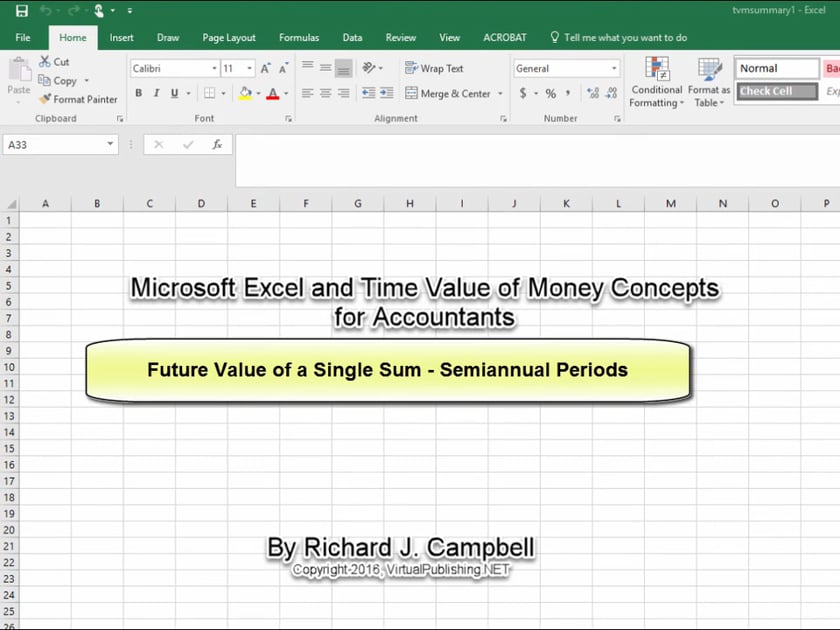Viewport: 840px width, 630px height.
Task: Click the Select All corner triangle
Action: click(x=12, y=204)
